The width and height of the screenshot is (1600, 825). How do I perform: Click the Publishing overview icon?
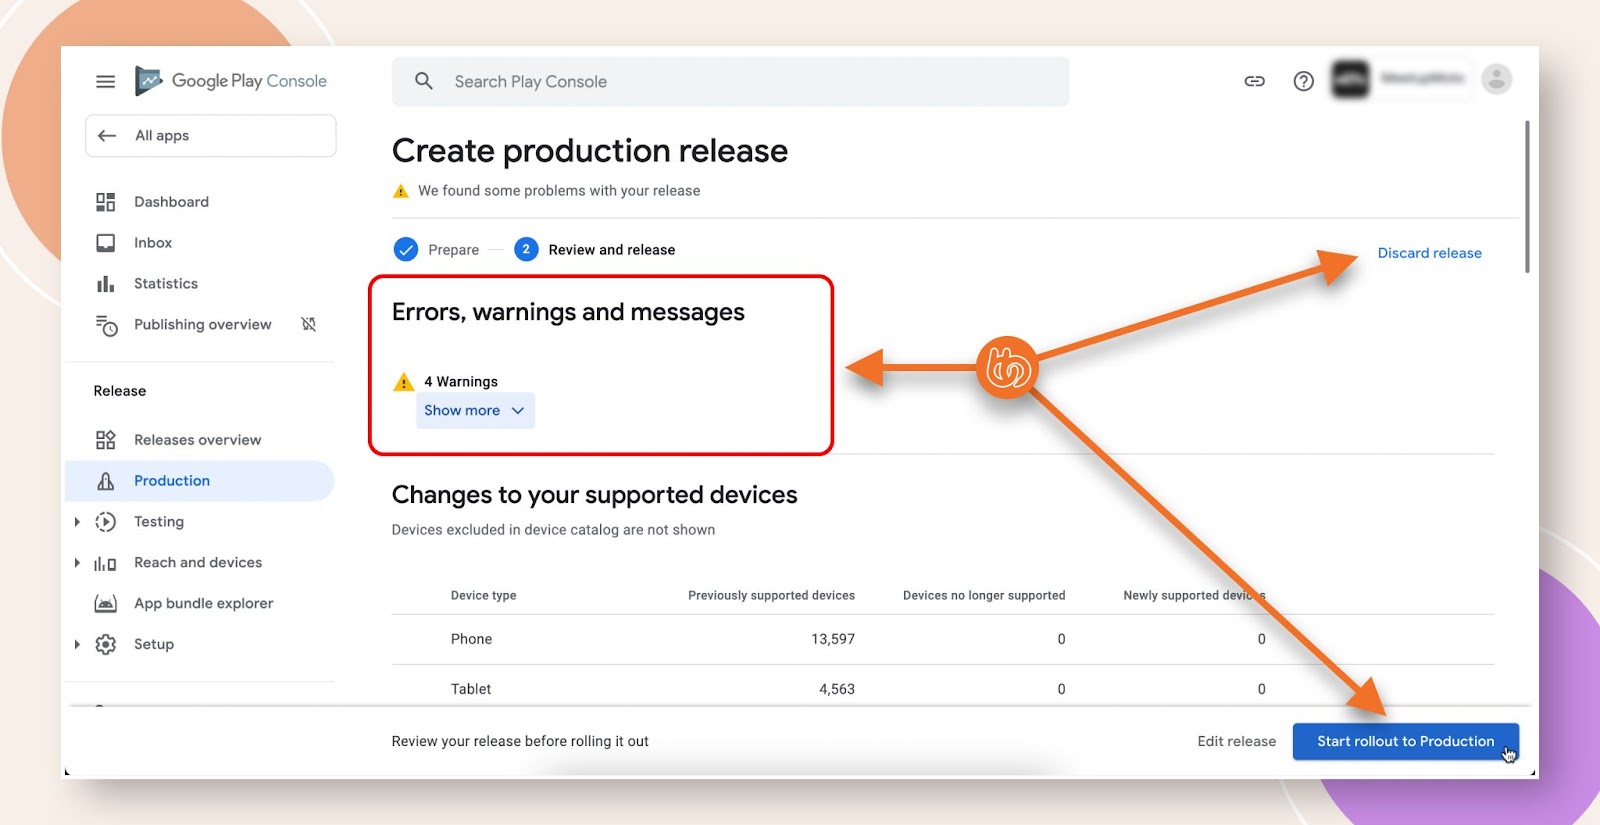pyautogui.click(x=106, y=325)
